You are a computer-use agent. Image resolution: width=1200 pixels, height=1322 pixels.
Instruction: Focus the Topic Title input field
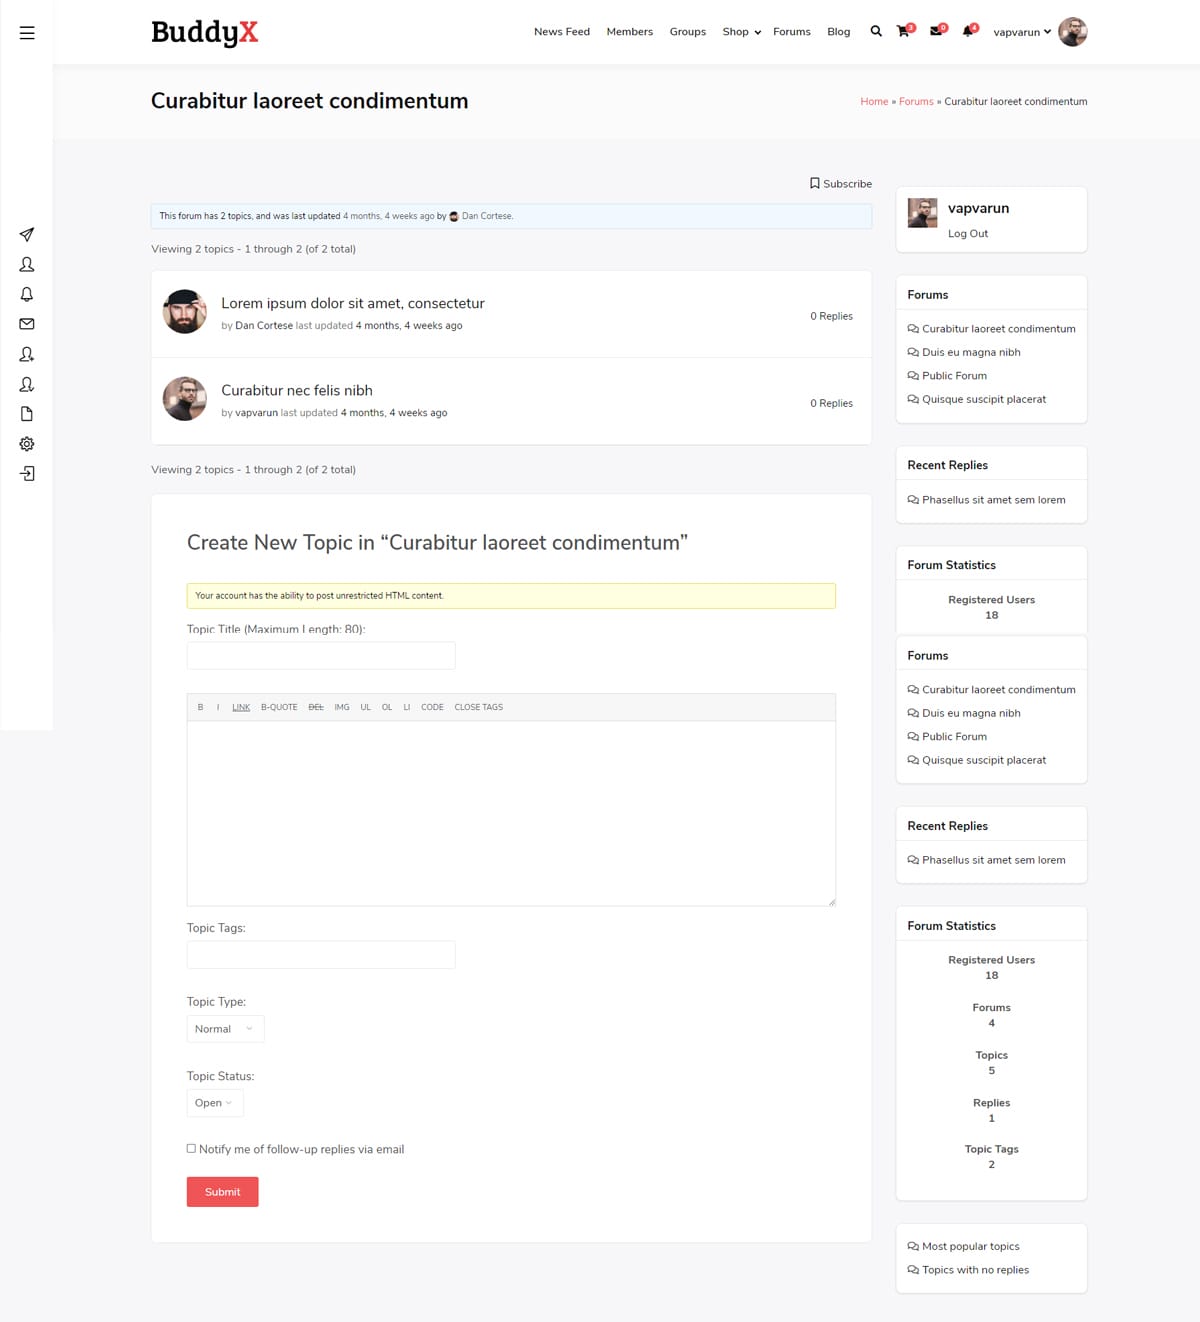[321, 656]
